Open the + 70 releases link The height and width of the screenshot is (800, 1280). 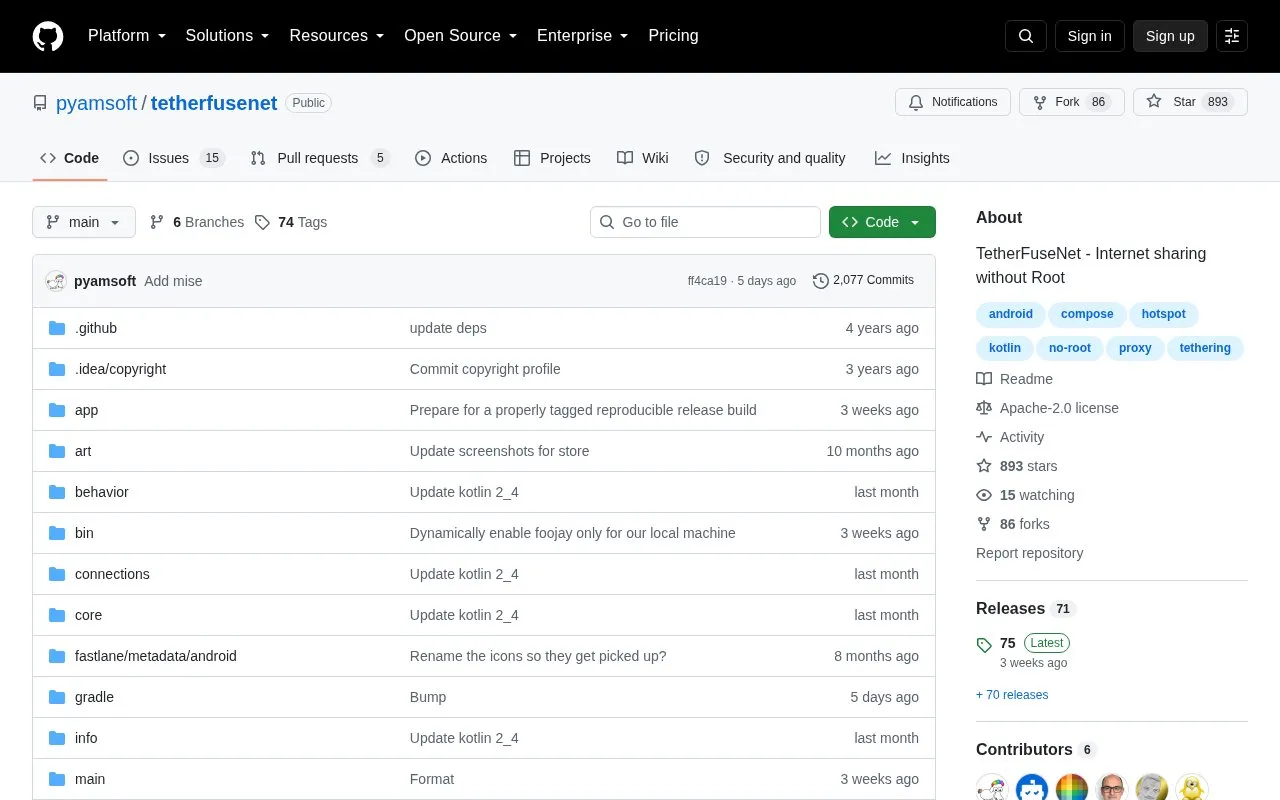1012,695
